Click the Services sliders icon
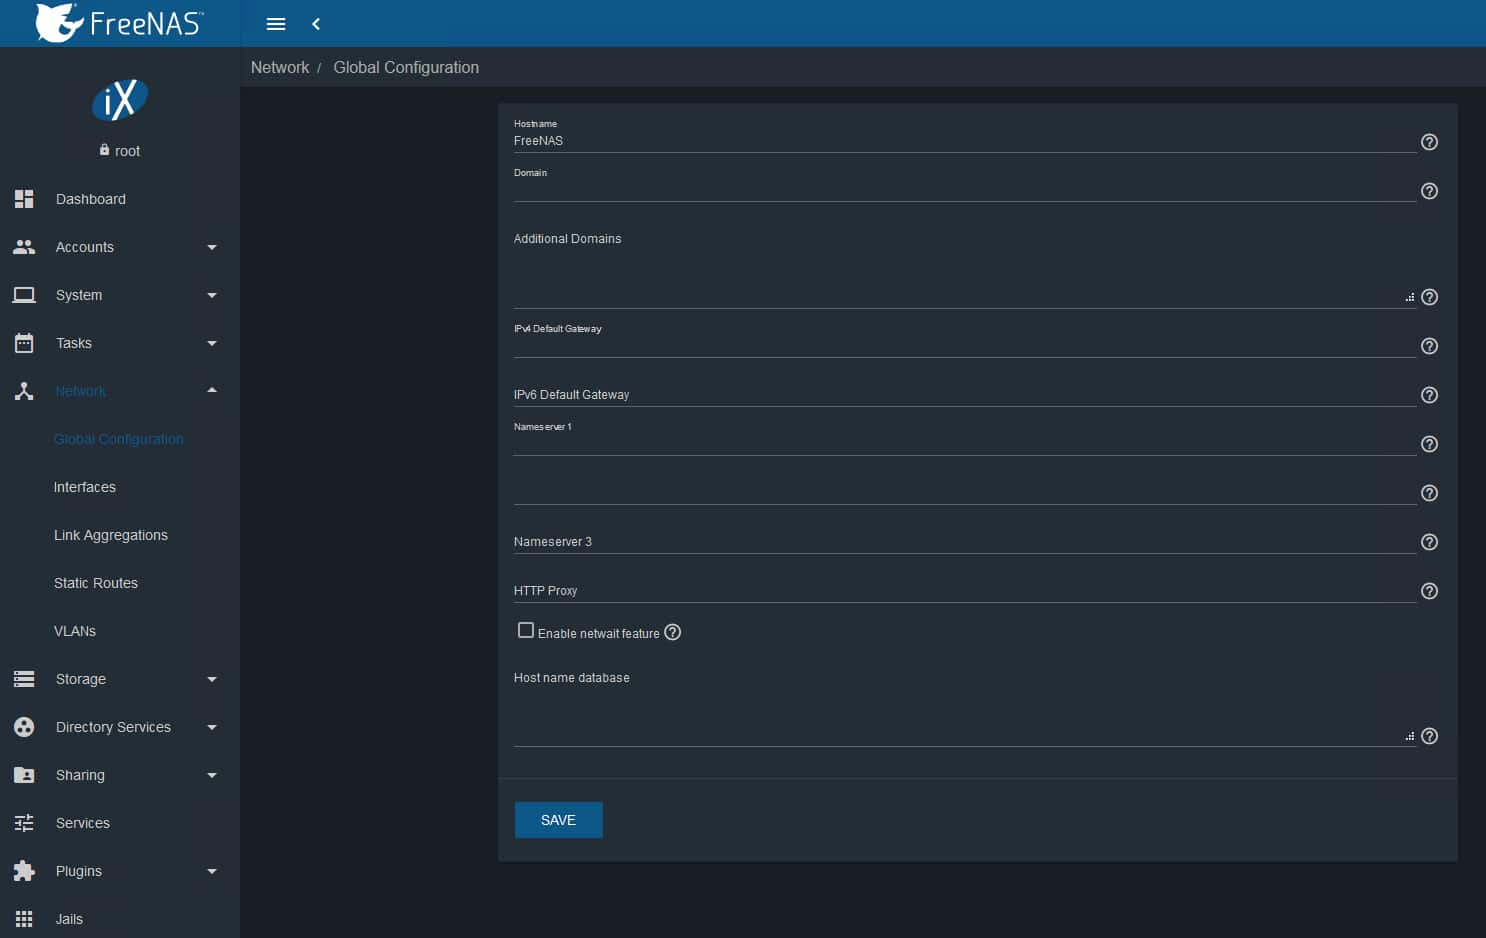This screenshot has height=938, width=1486. [24, 823]
